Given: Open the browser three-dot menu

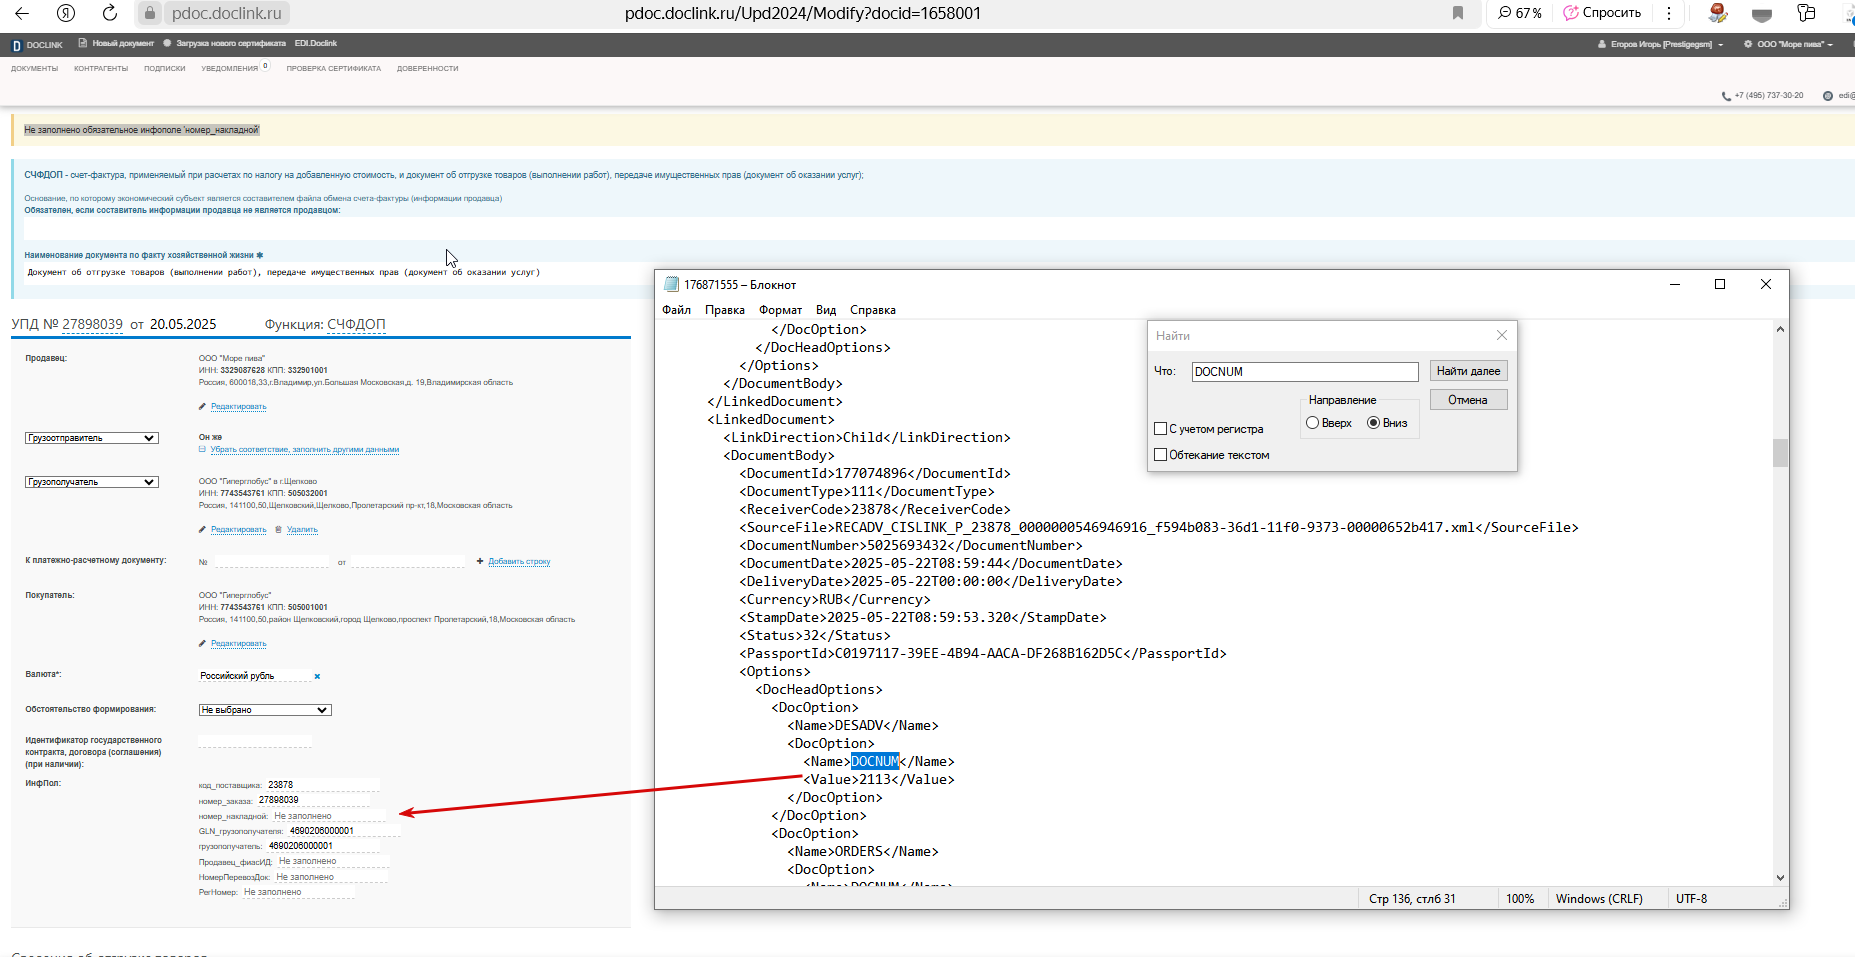Looking at the screenshot, I should click(x=1669, y=13).
